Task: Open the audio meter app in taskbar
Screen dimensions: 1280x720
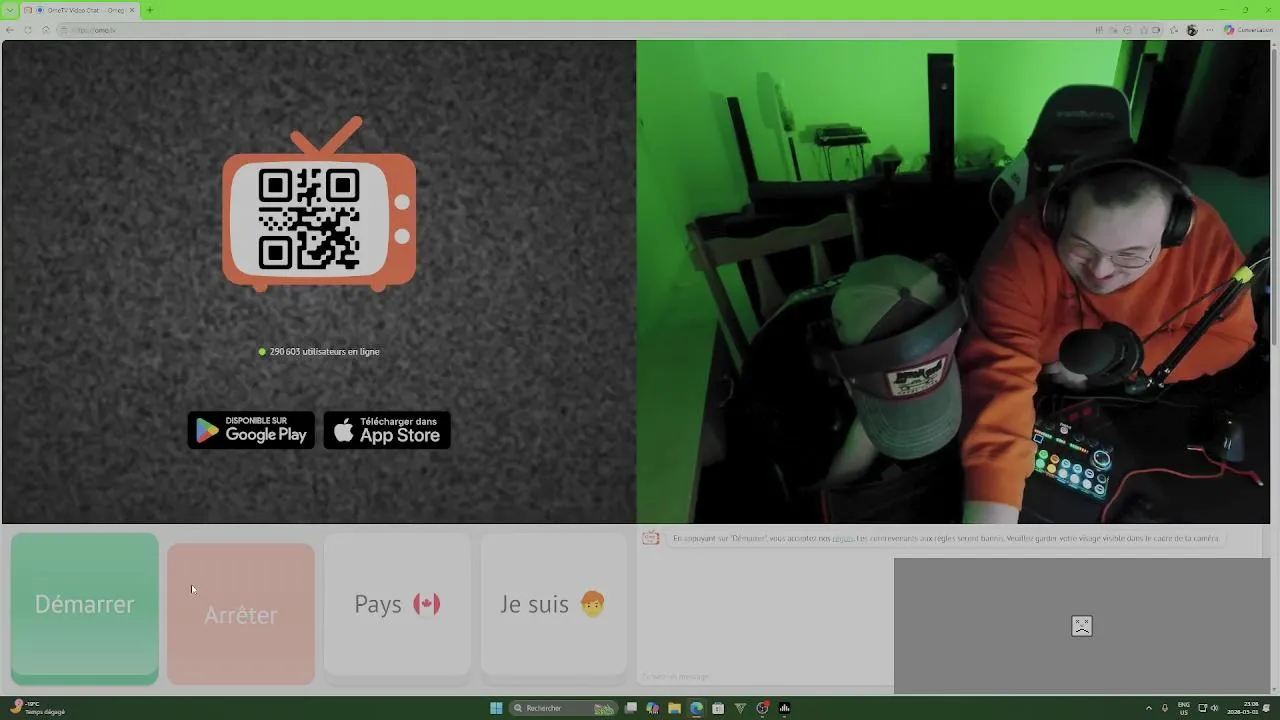Action: click(x=785, y=708)
